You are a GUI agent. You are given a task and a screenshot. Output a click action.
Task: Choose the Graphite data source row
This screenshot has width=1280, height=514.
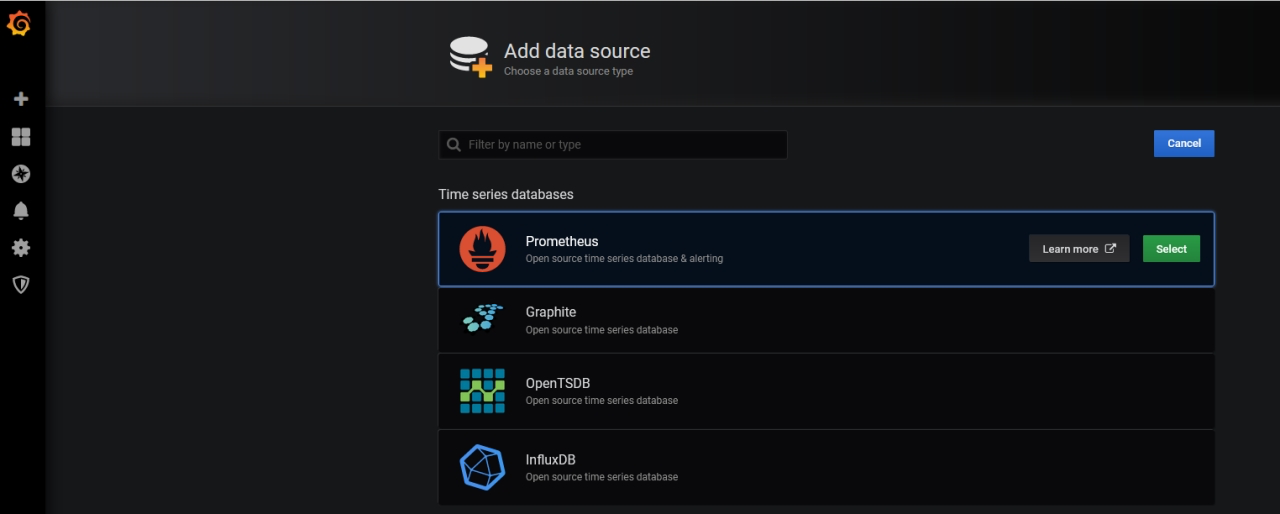pos(826,320)
